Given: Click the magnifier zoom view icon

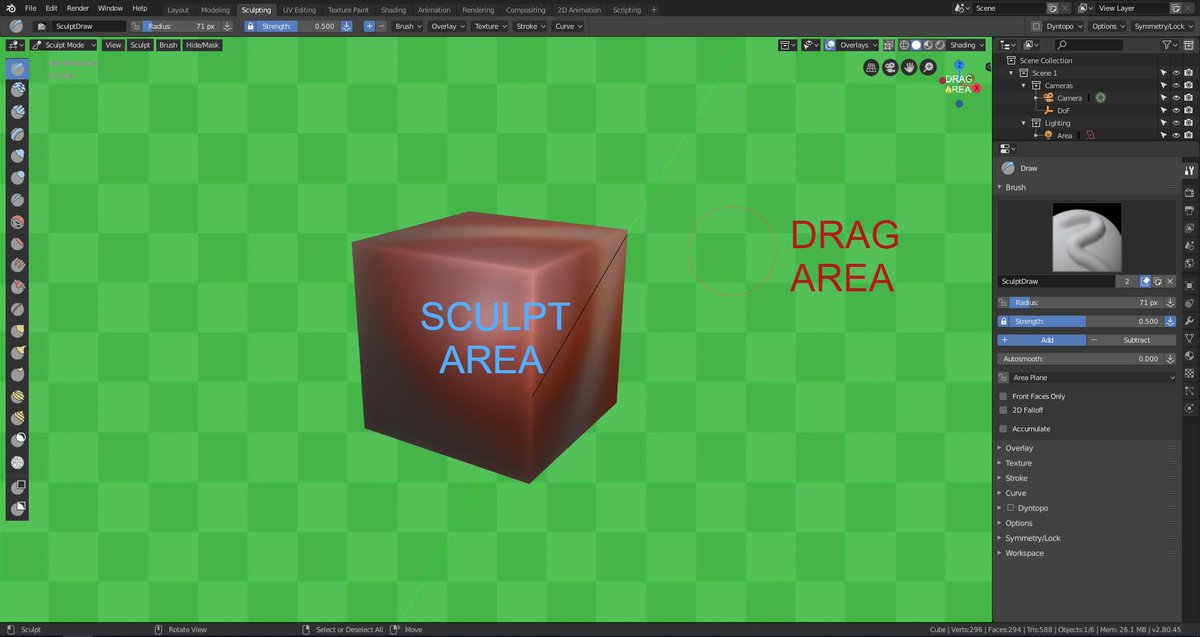Looking at the screenshot, I should click(x=929, y=67).
